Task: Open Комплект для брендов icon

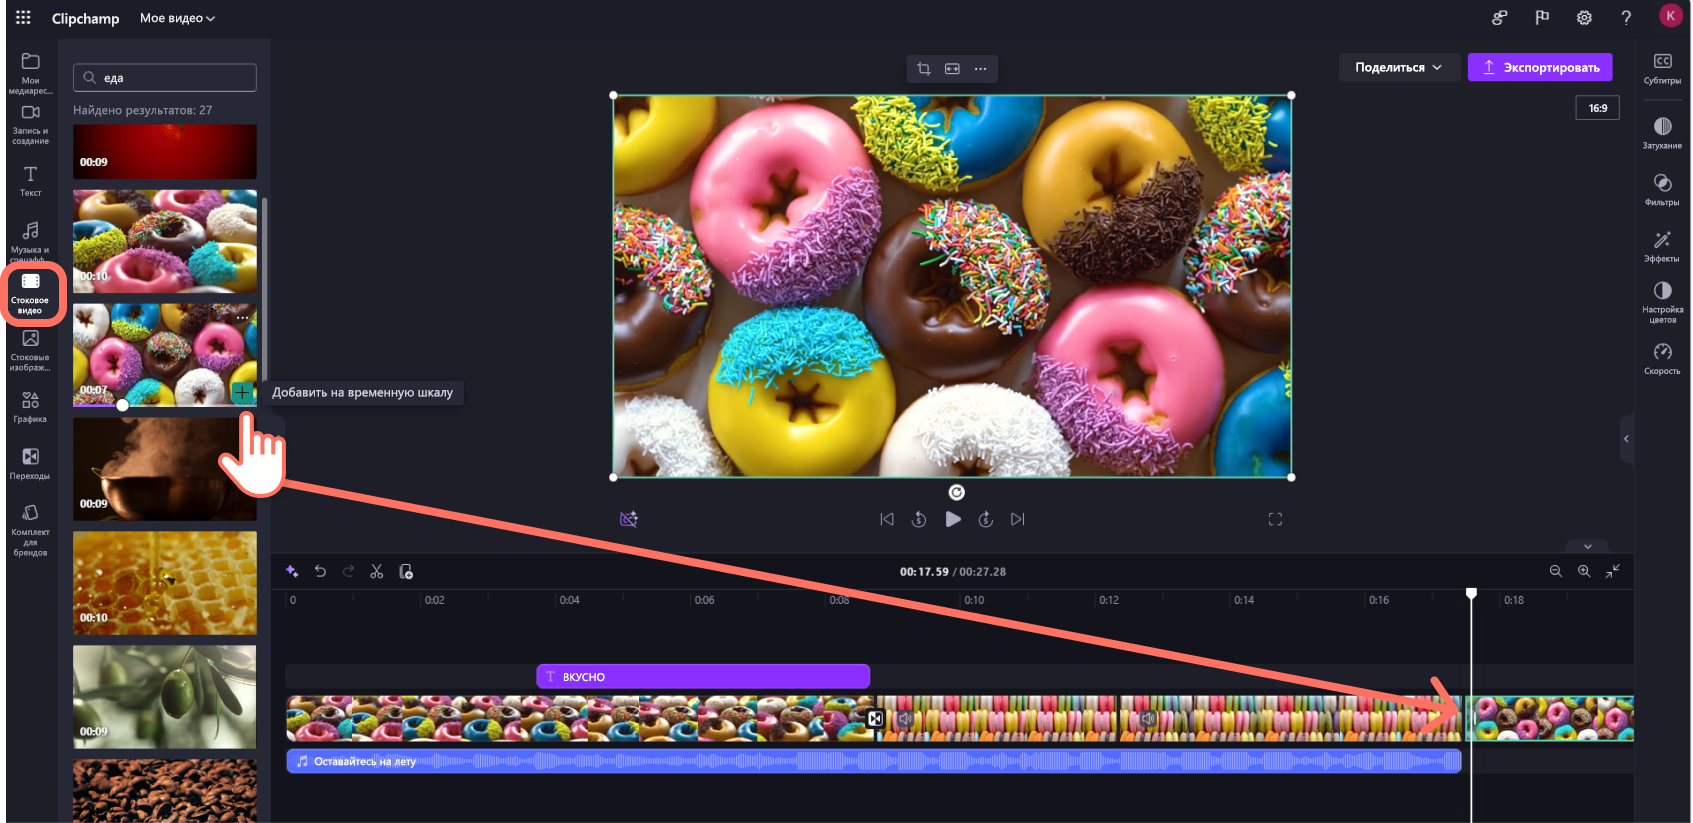Action: (x=31, y=529)
